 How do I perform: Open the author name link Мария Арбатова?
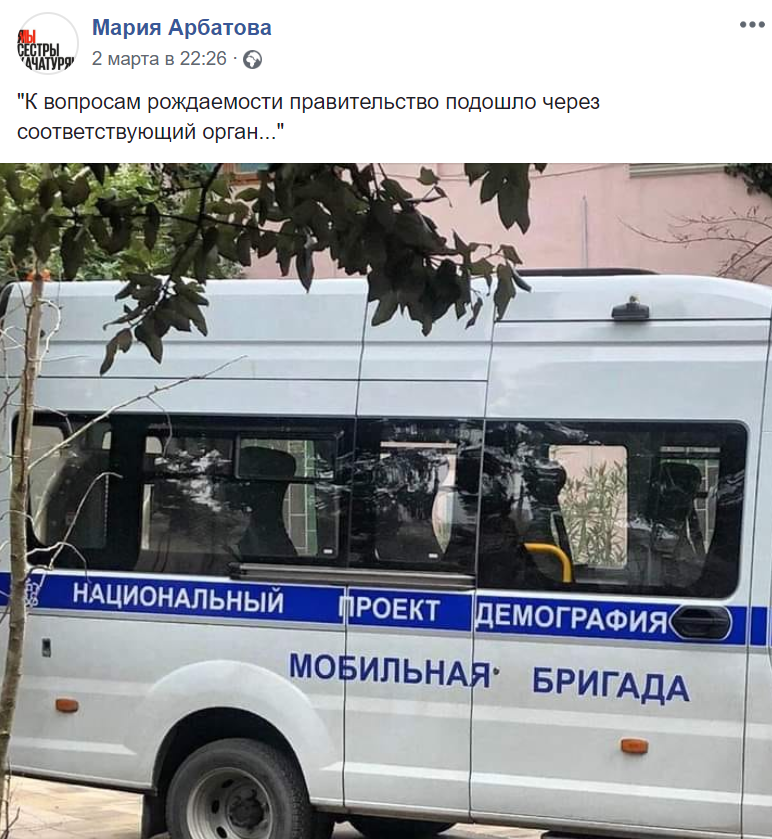tap(182, 27)
